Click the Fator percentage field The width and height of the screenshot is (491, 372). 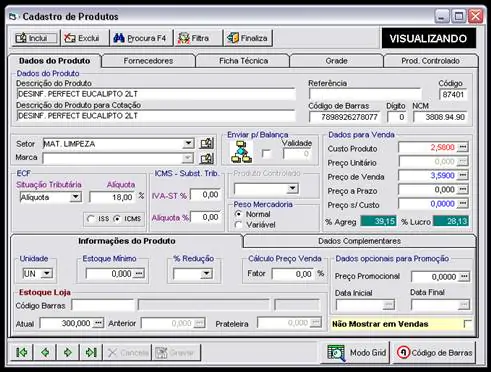pos(293,274)
